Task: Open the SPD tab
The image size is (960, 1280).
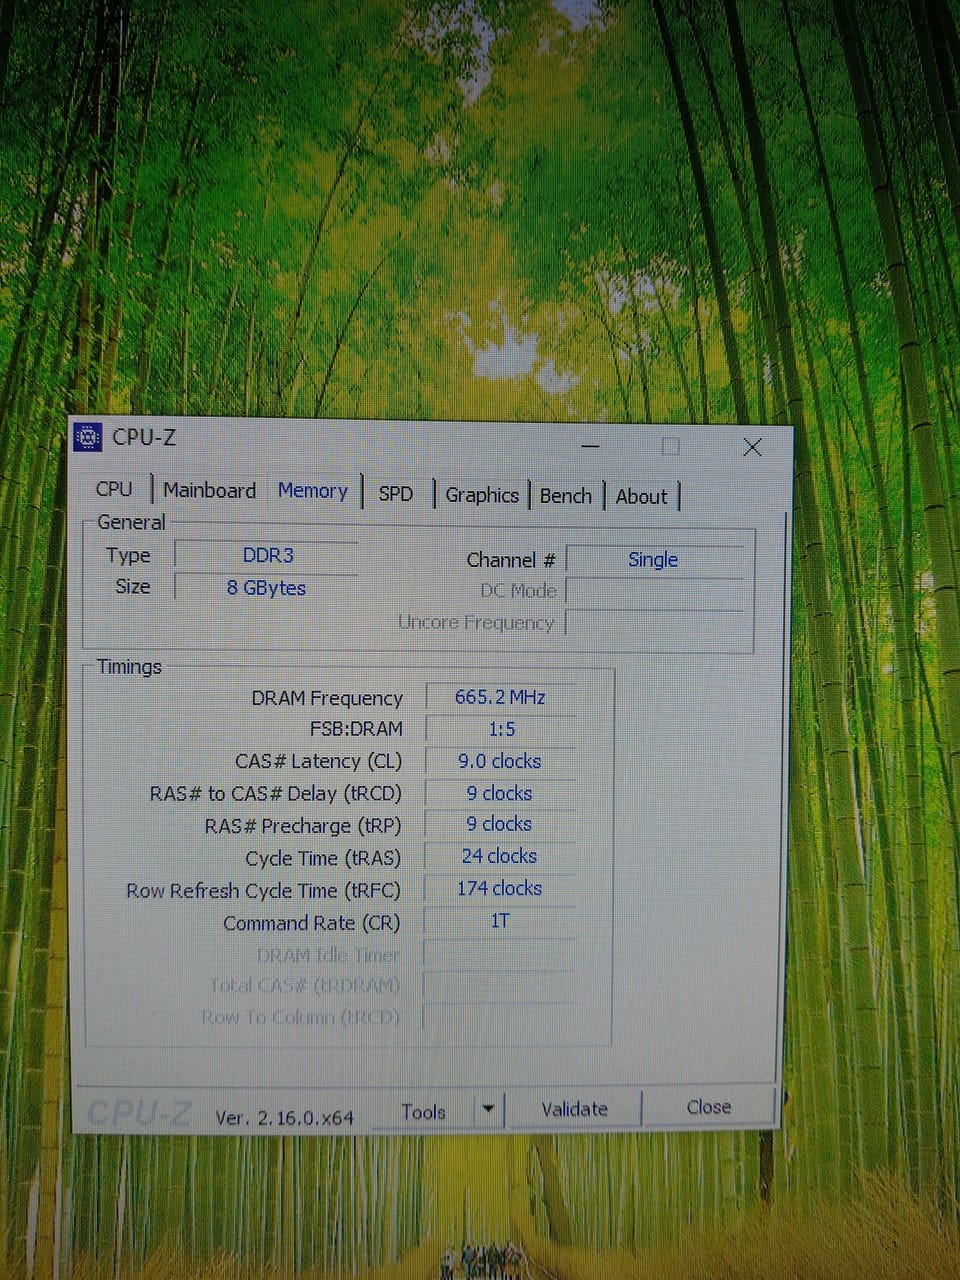Action: (396, 493)
